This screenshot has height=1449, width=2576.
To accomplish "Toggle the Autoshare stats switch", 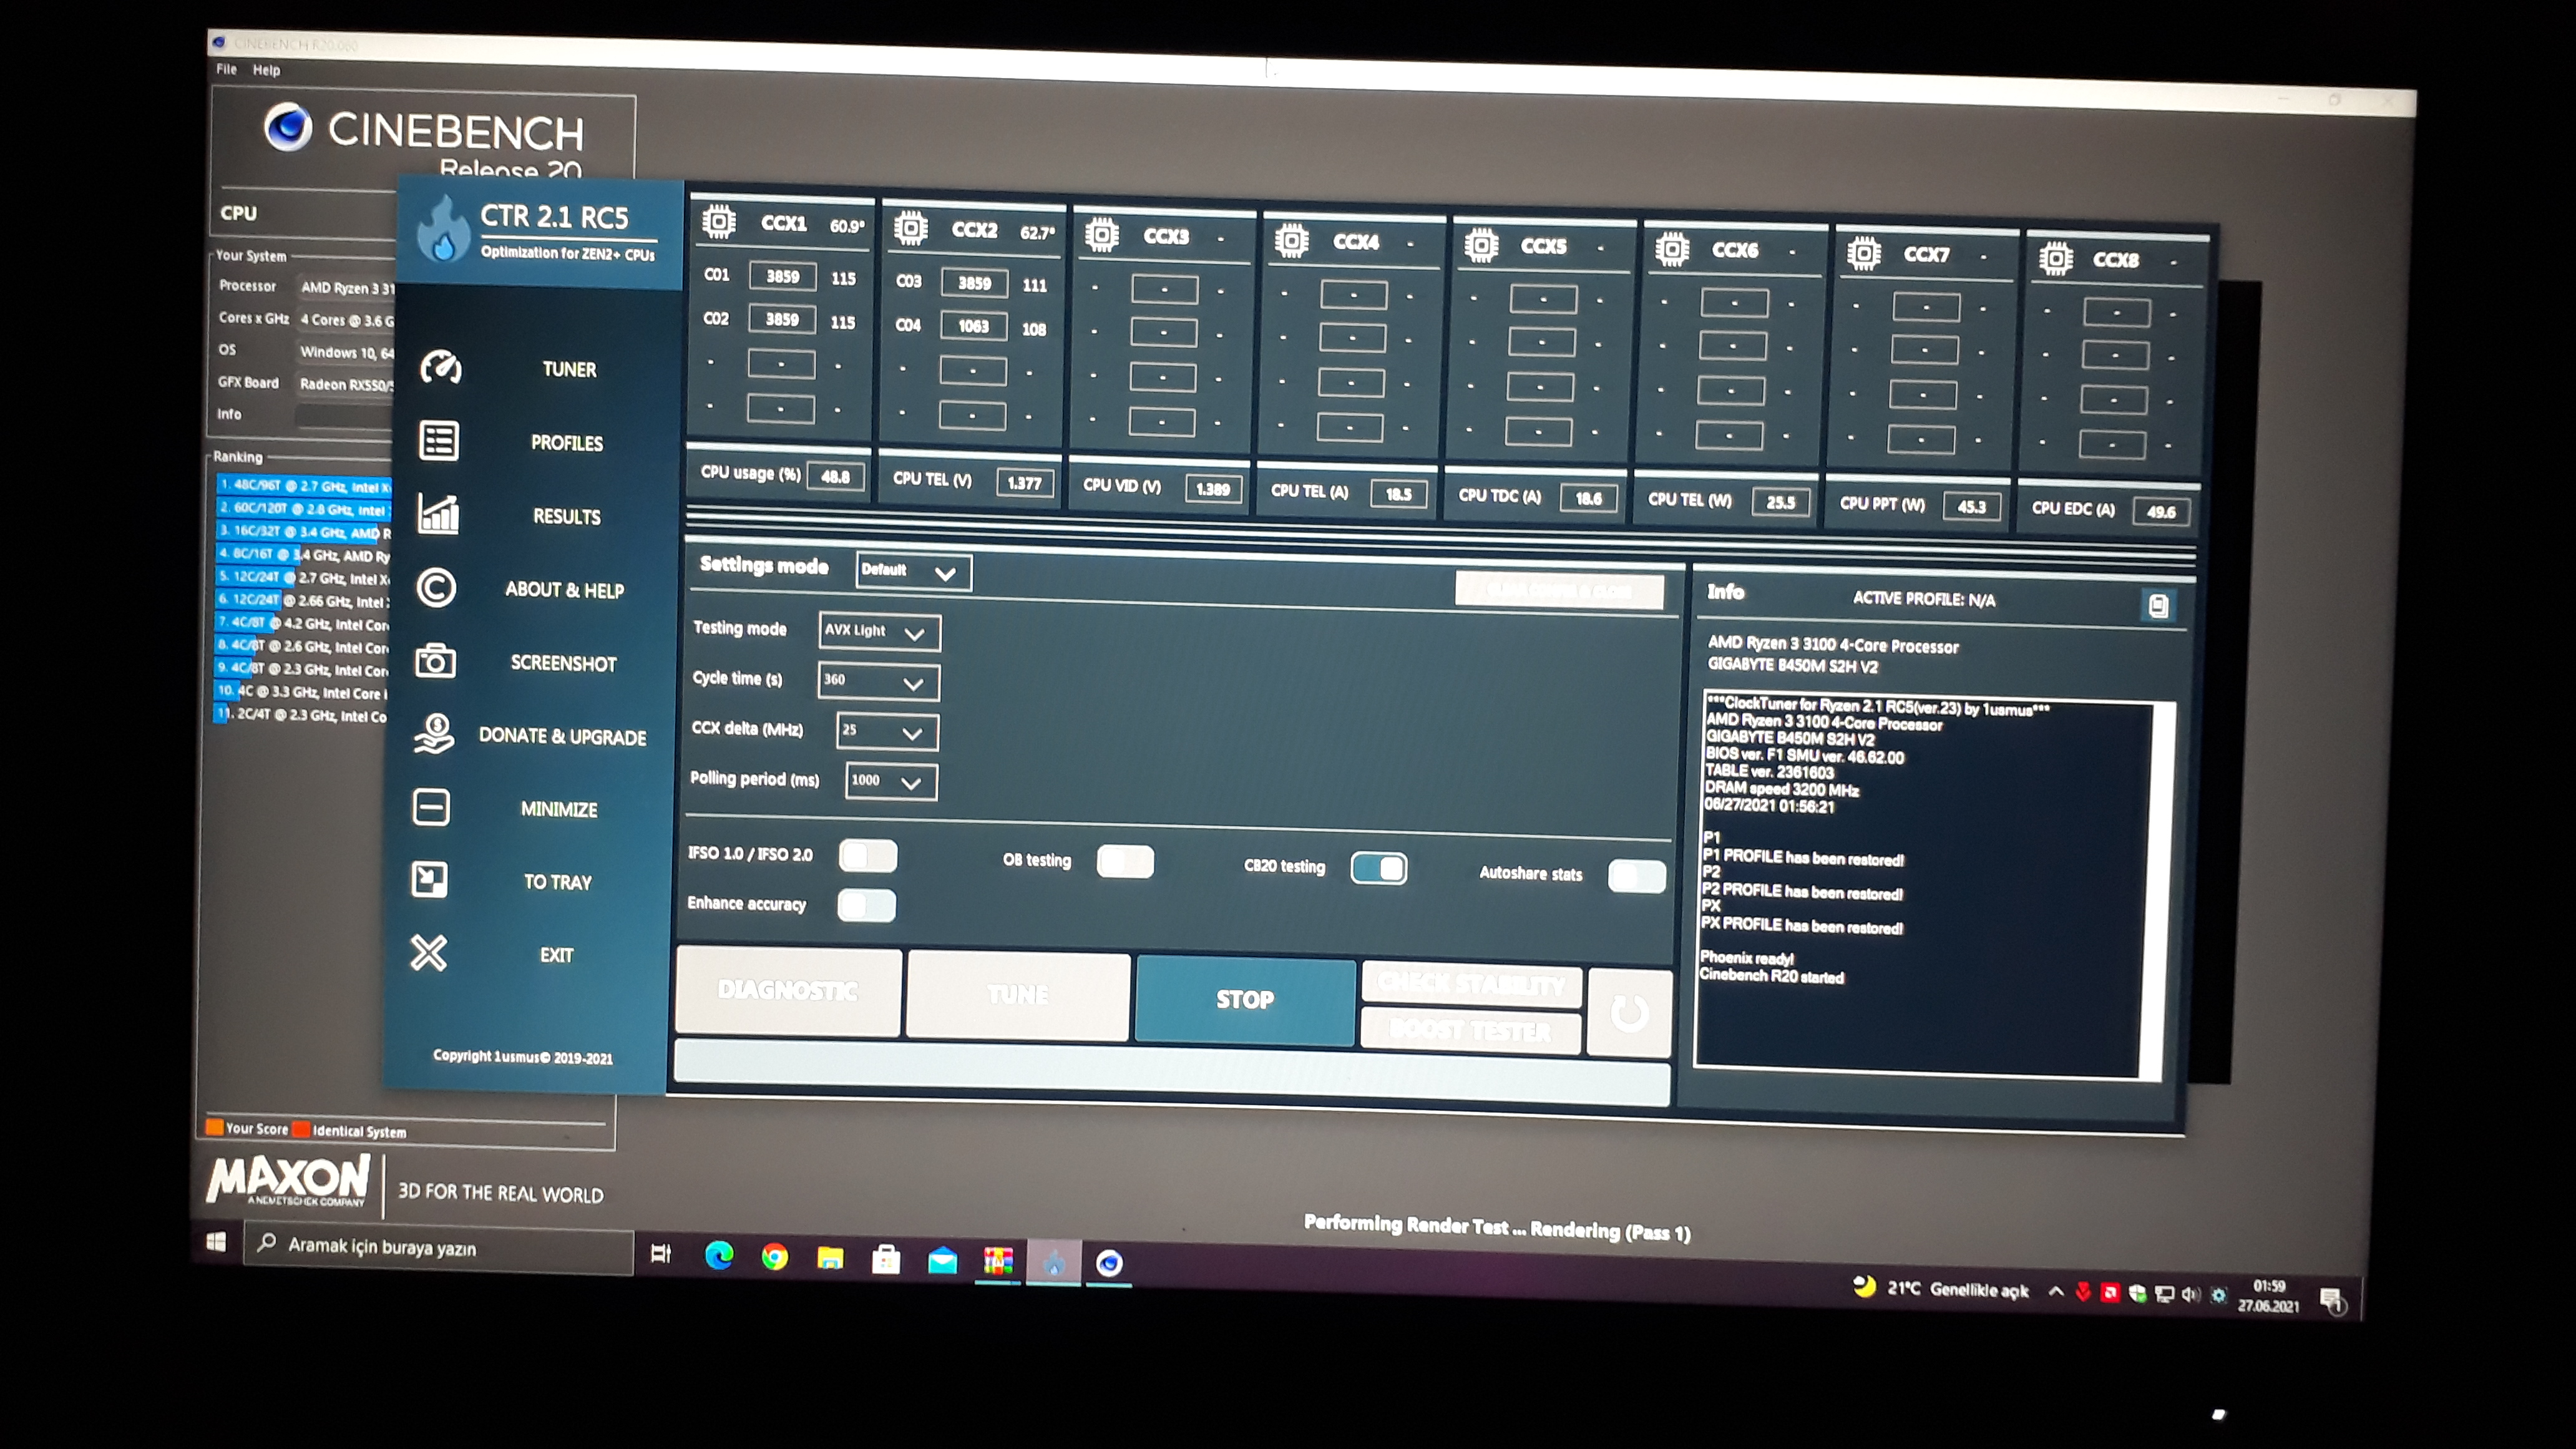I will (1637, 876).
